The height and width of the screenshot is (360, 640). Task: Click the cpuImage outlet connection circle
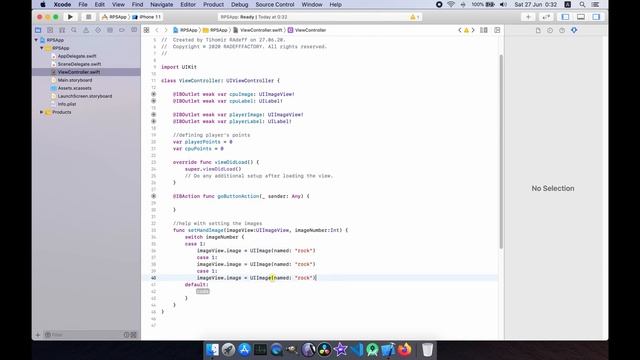pyautogui.click(x=153, y=94)
